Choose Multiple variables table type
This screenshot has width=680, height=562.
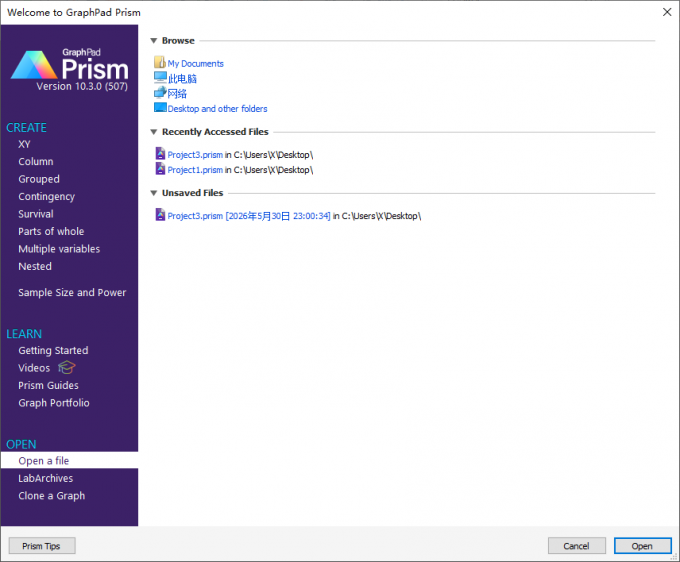[x=59, y=249]
